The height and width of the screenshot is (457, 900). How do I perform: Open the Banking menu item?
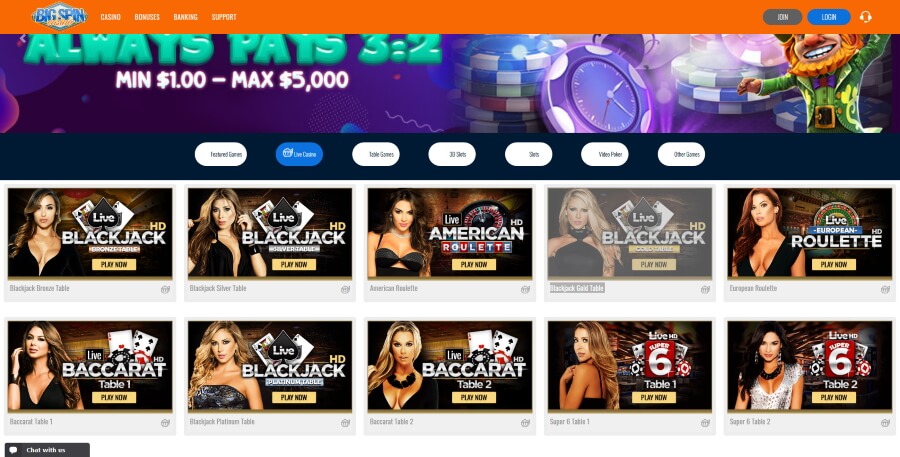[185, 17]
